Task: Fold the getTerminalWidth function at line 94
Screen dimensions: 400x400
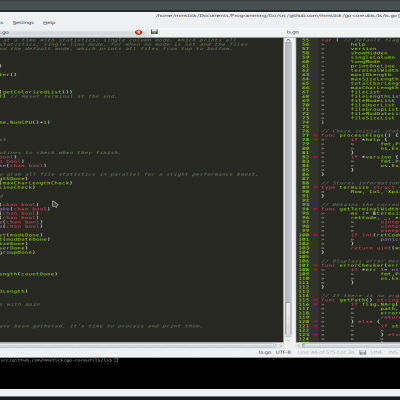Action: (x=315, y=209)
